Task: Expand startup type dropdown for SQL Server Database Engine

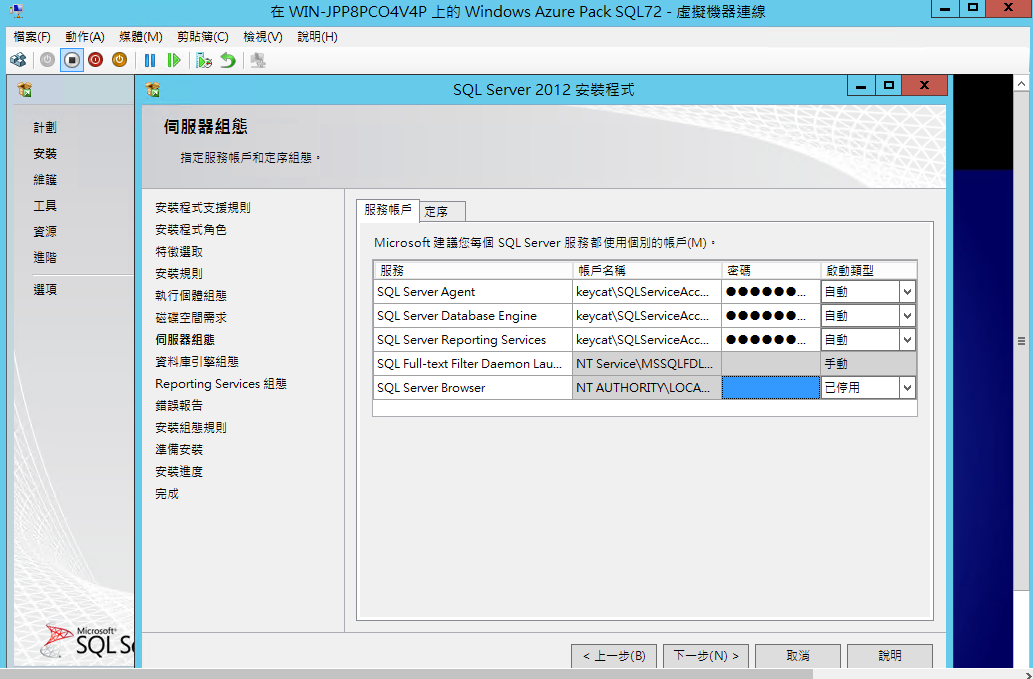Action: (x=907, y=316)
